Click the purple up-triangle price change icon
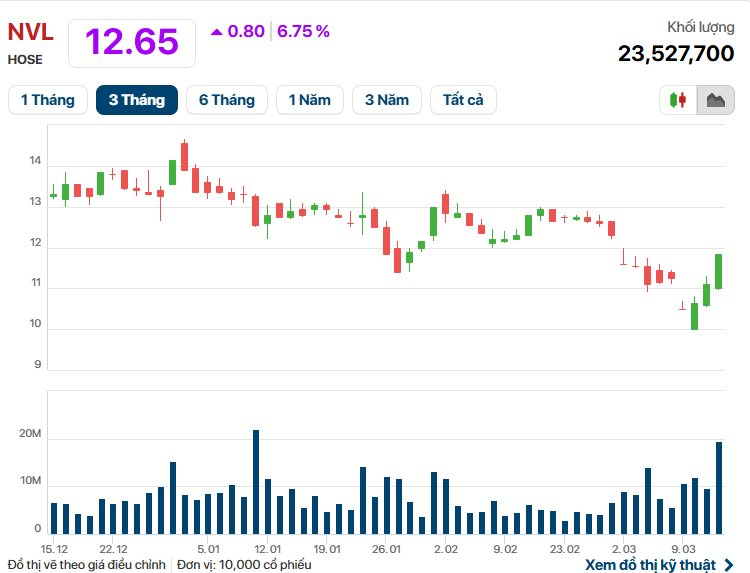This screenshot has height=573, width=750. 216,31
